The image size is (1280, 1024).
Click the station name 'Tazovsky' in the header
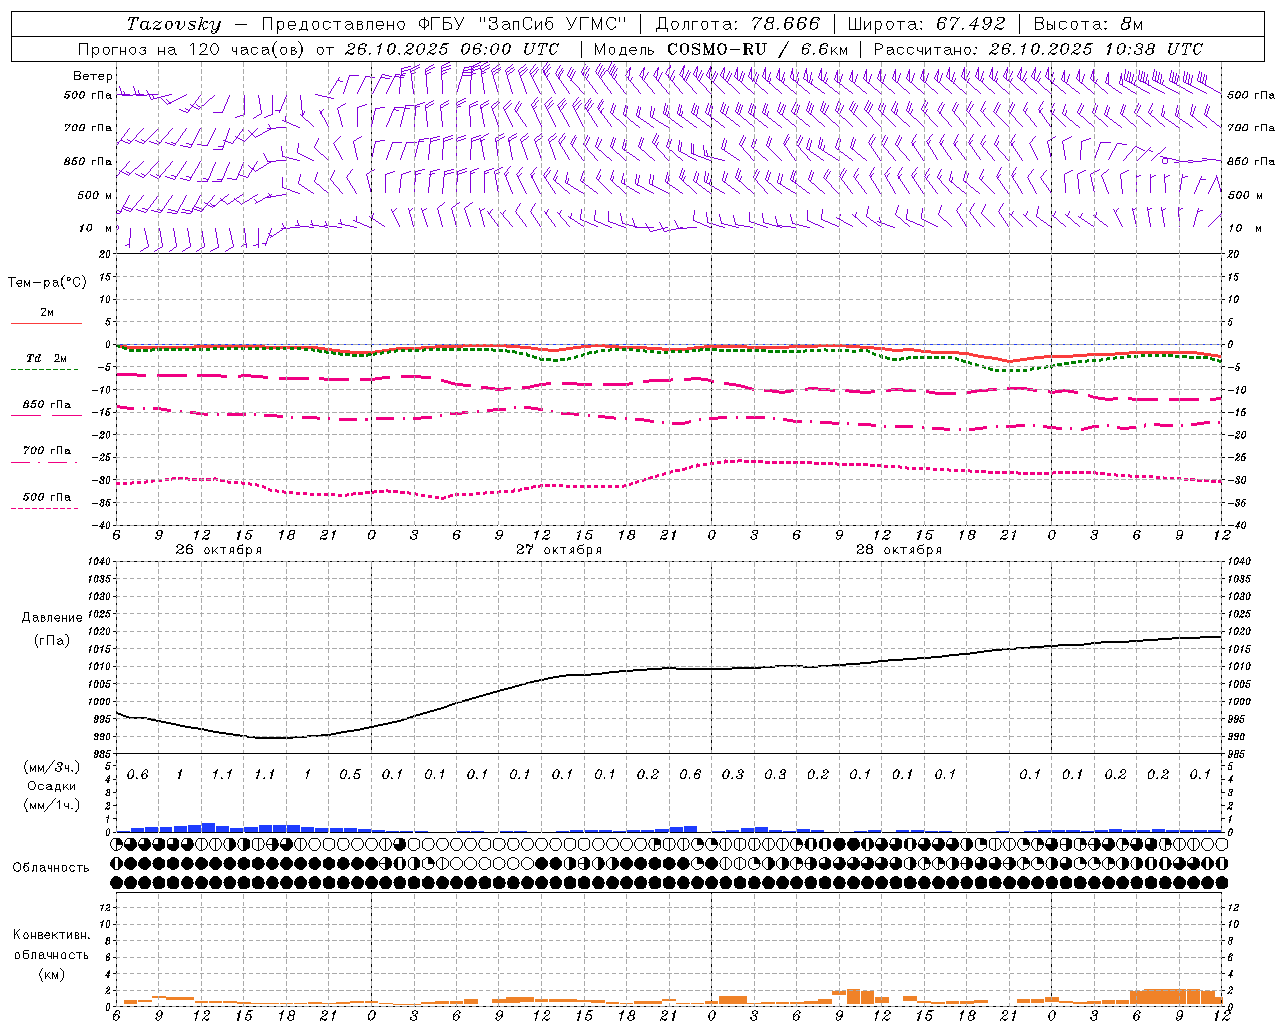[x=174, y=24]
